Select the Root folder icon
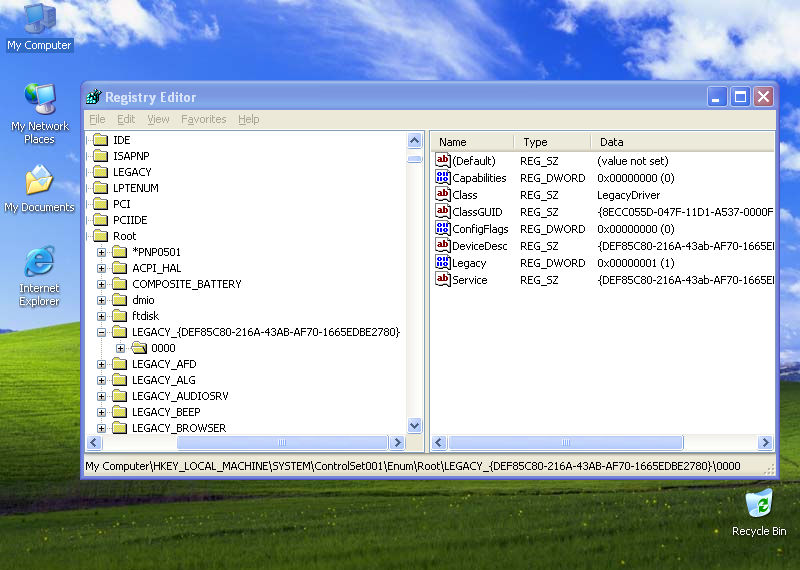Screen dimensions: 800x570 click(x=101, y=236)
